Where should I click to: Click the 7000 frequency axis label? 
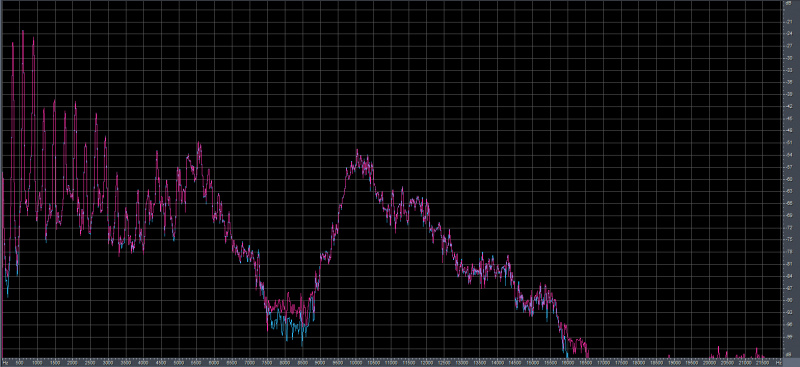[x=249, y=363]
